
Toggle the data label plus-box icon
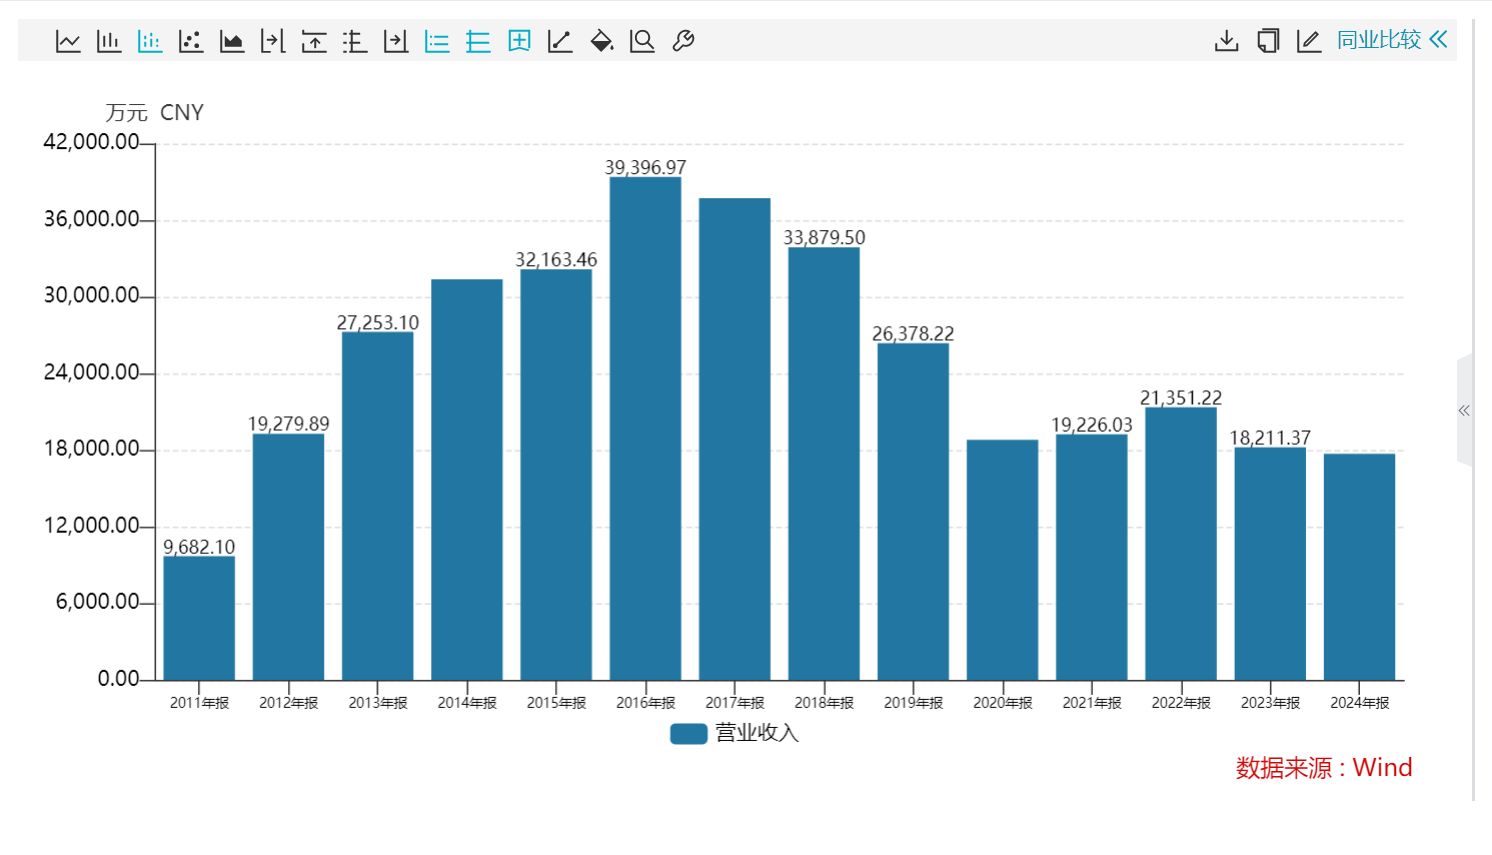[x=519, y=41]
